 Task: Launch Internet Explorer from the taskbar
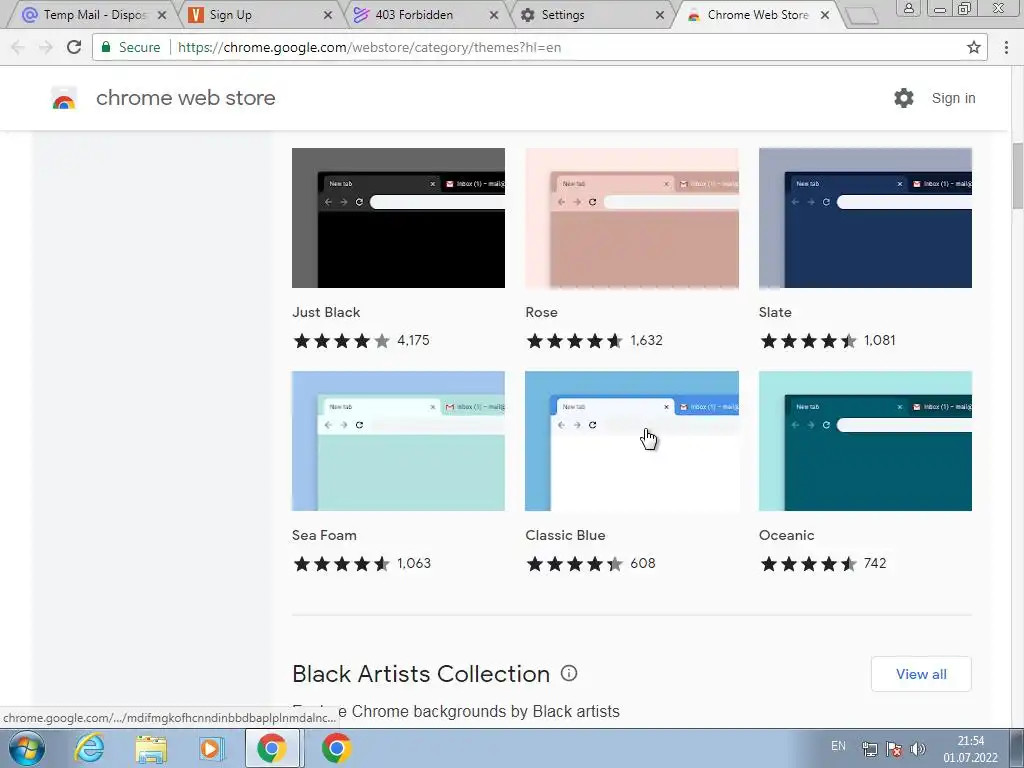click(x=89, y=748)
